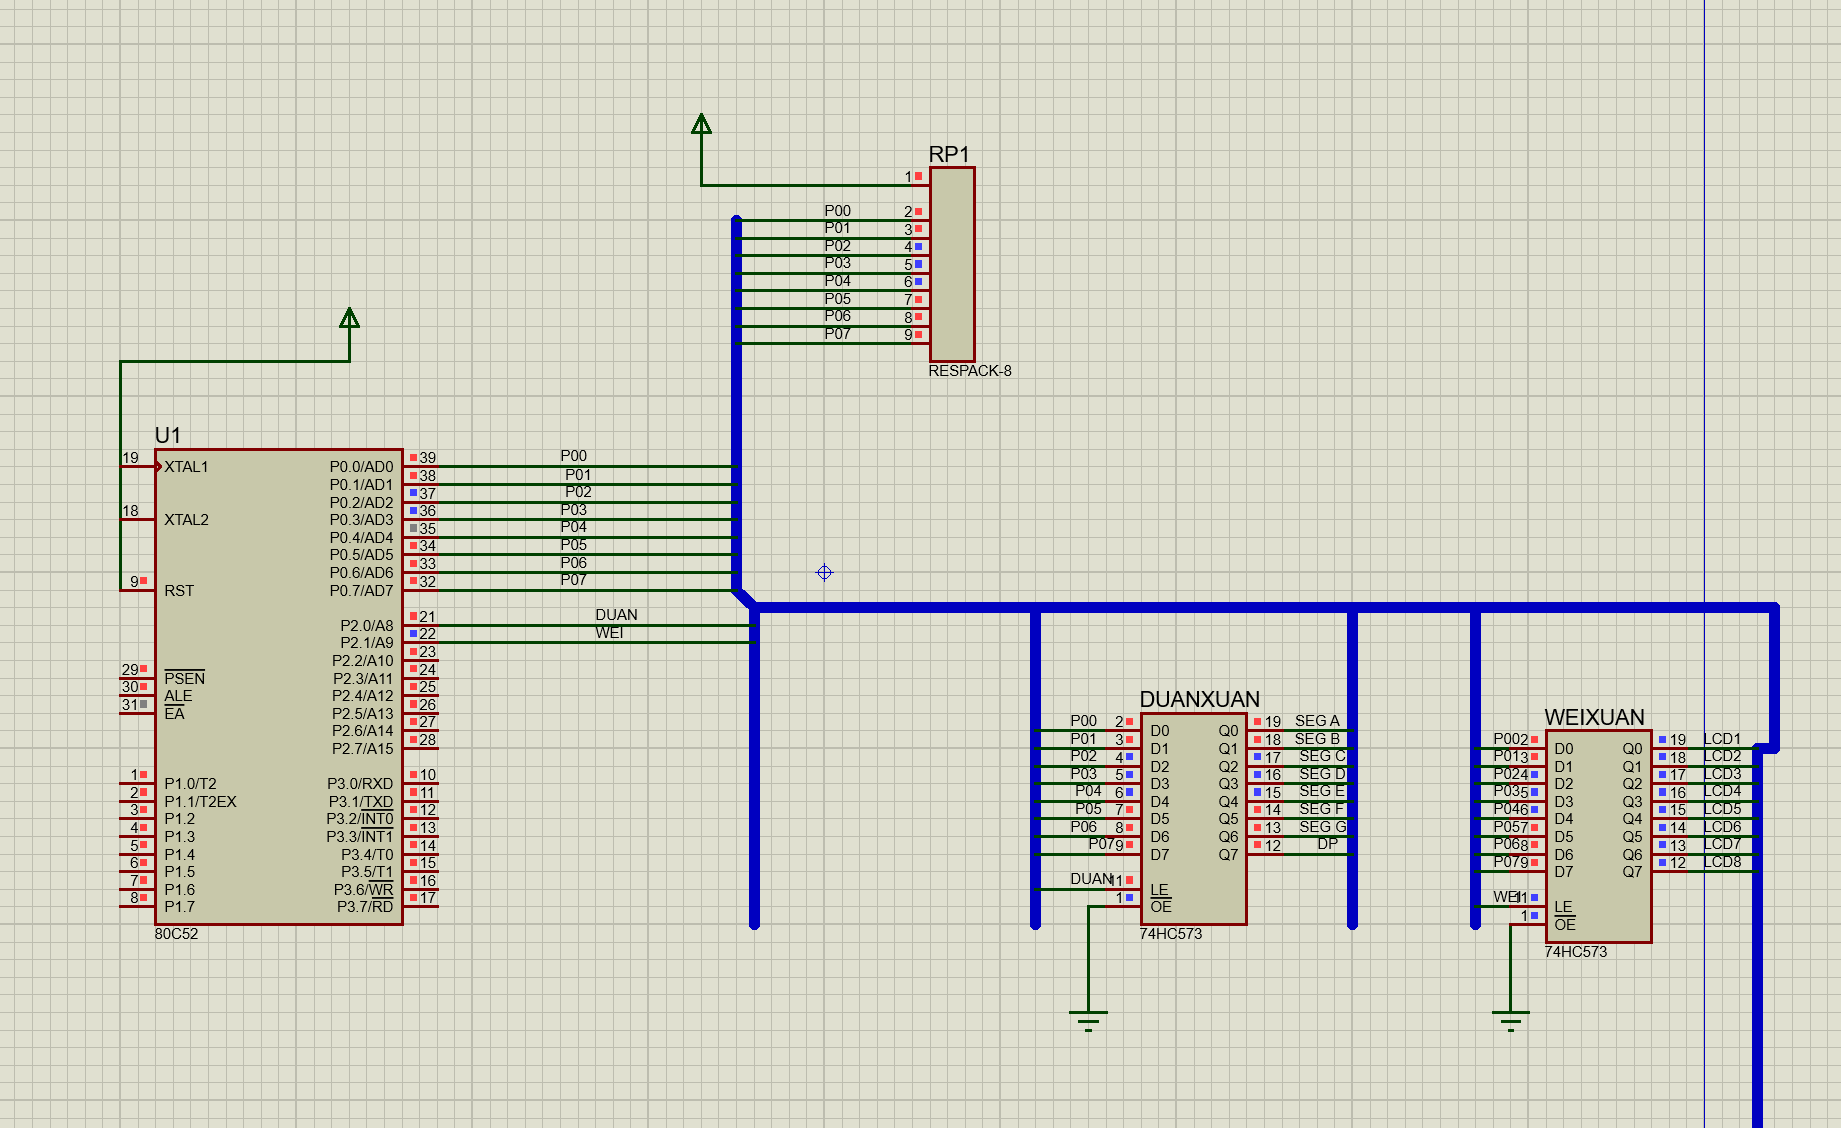Screen dimensions: 1841x1128
Task: Select the LCD8 net label
Action: (1722, 862)
